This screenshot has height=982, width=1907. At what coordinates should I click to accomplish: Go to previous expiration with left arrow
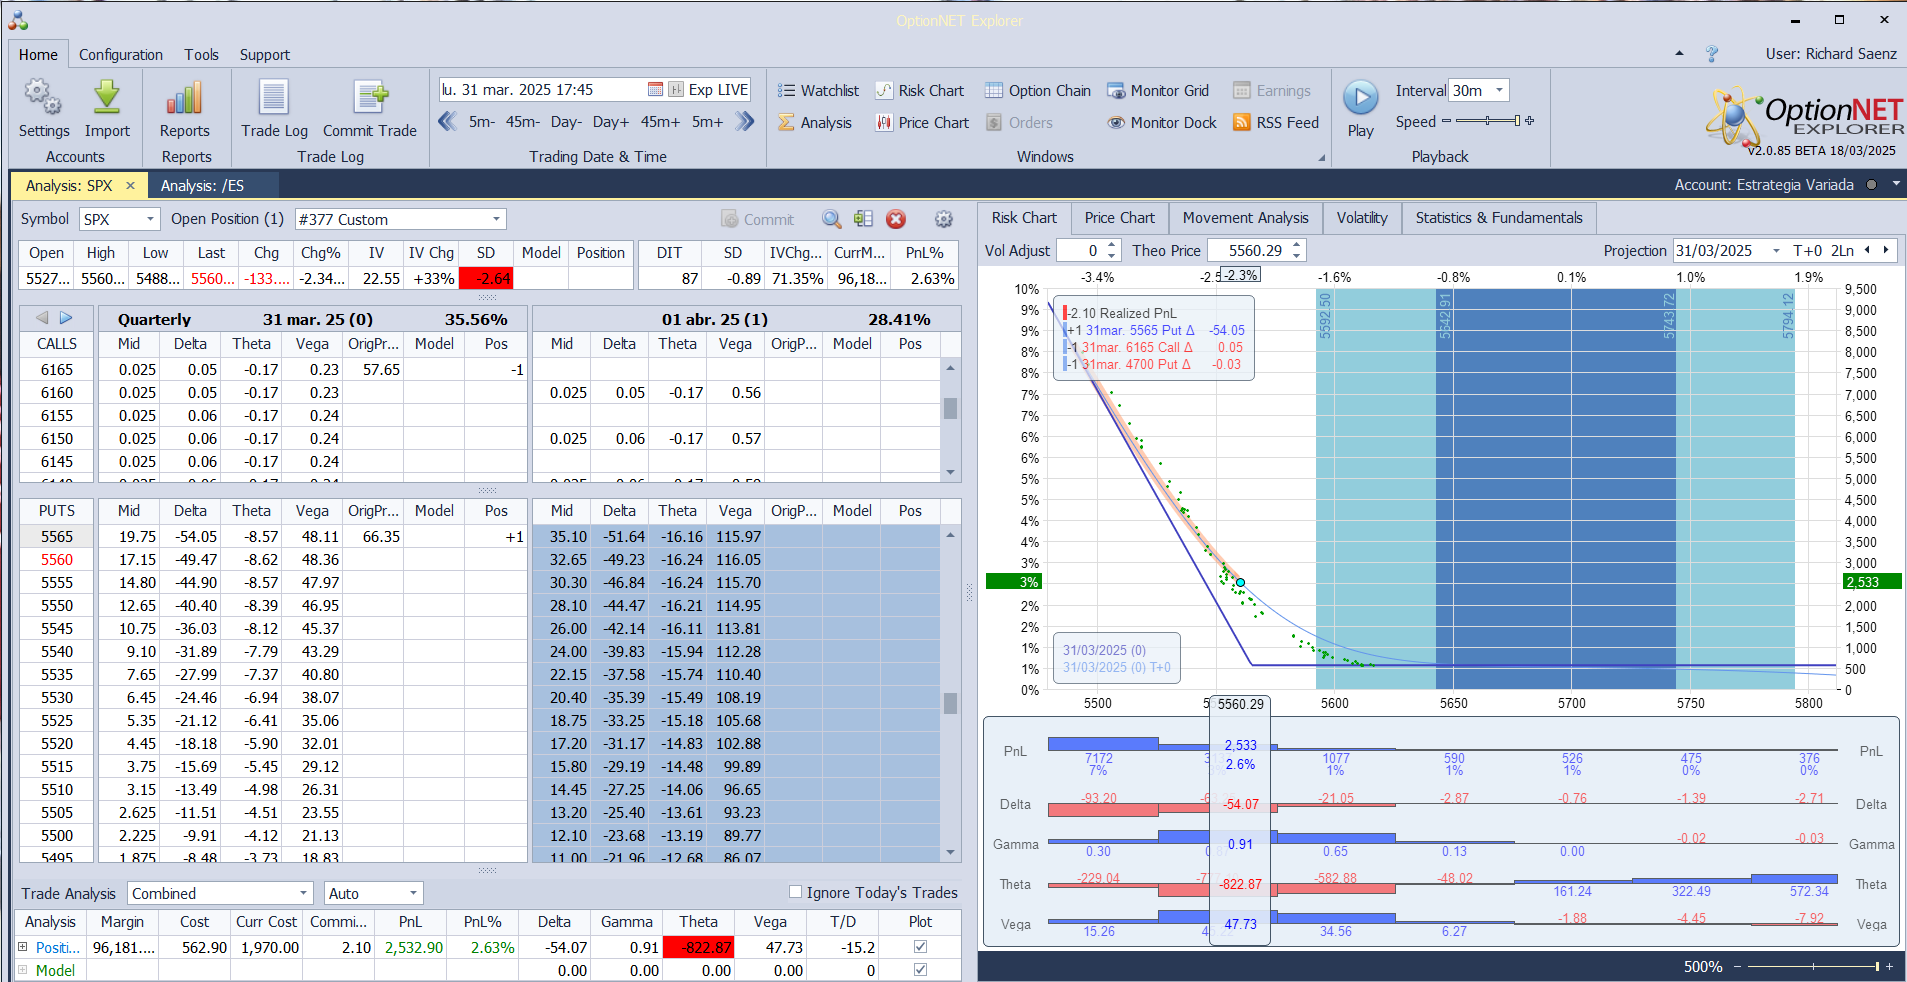click(x=42, y=318)
